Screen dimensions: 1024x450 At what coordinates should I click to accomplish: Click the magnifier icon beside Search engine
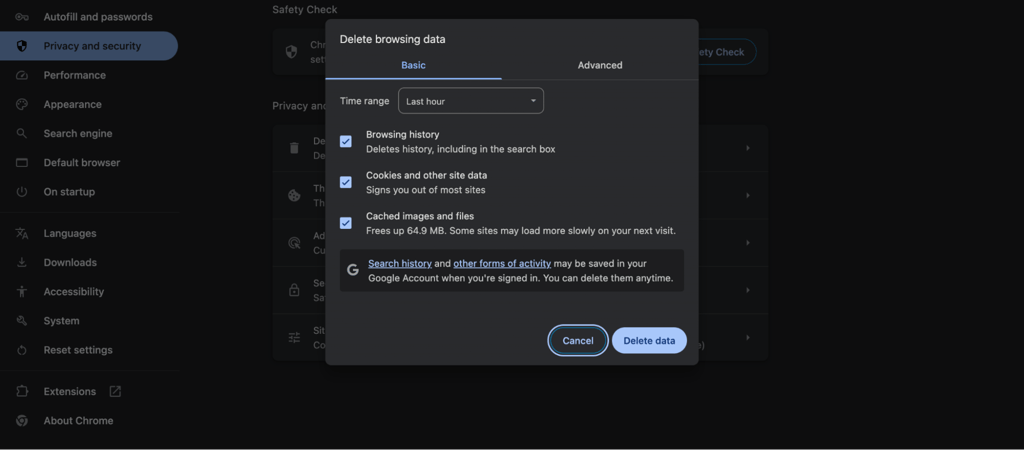(x=22, y=133)
